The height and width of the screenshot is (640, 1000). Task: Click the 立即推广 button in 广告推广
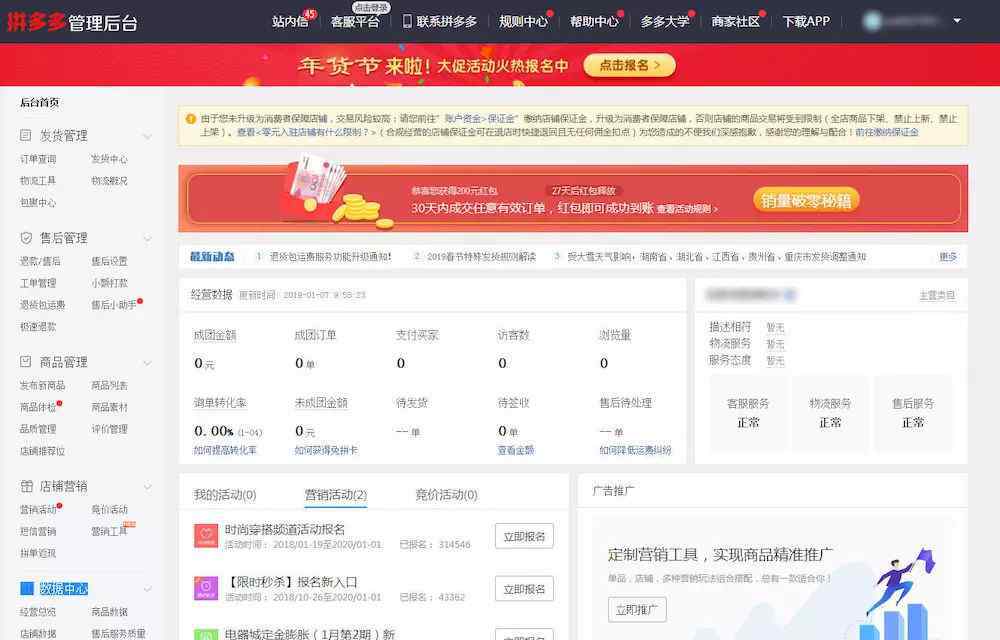pos(637,609)
